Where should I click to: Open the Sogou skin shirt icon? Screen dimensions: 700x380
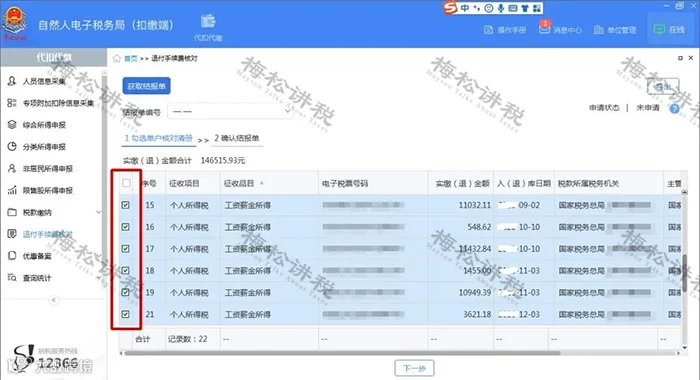pos(525,8)
